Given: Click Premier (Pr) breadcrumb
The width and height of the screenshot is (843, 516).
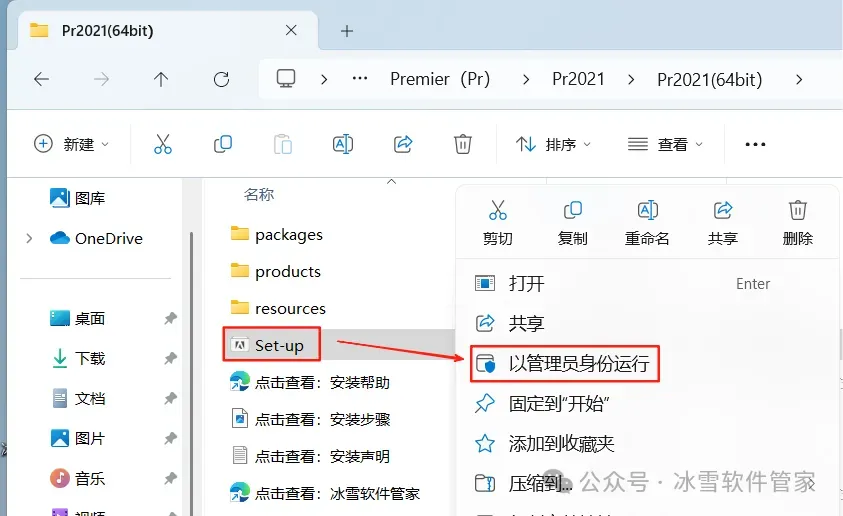Looking at the screenshot, I should click(440, 80).
